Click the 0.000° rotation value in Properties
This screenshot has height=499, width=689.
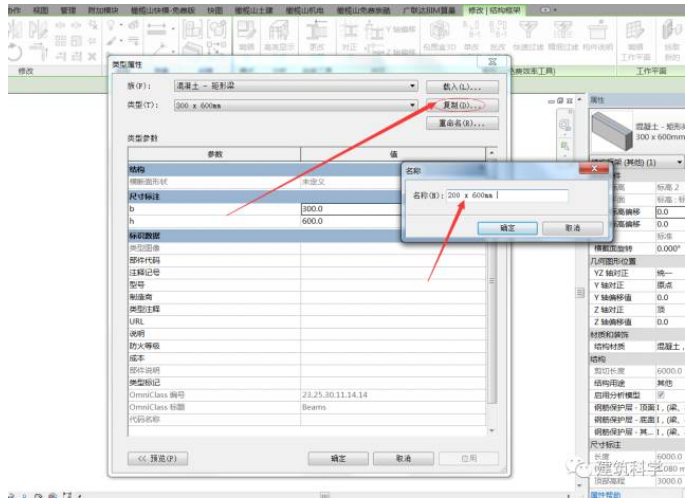(x=668, y=249)
